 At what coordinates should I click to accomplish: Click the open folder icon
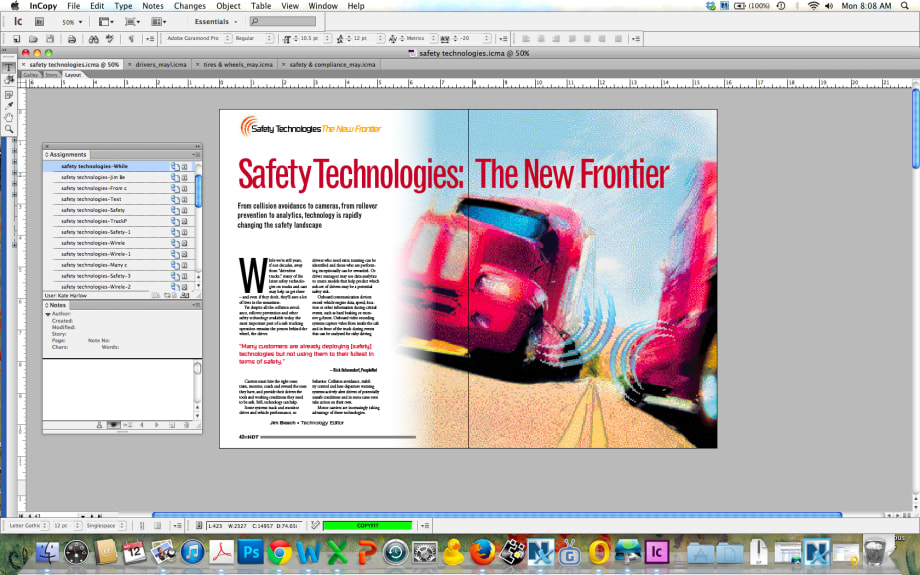pos(33,39)
